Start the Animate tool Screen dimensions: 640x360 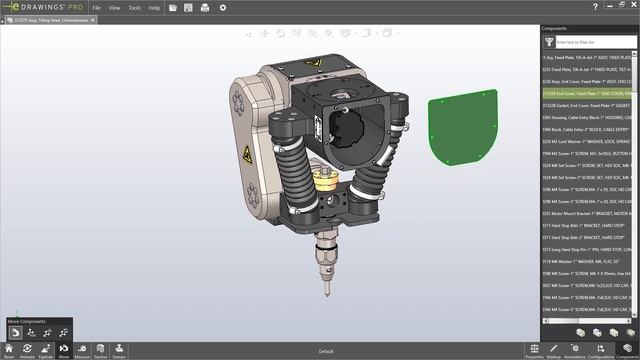pyautogui.click(x=27, y=351)
